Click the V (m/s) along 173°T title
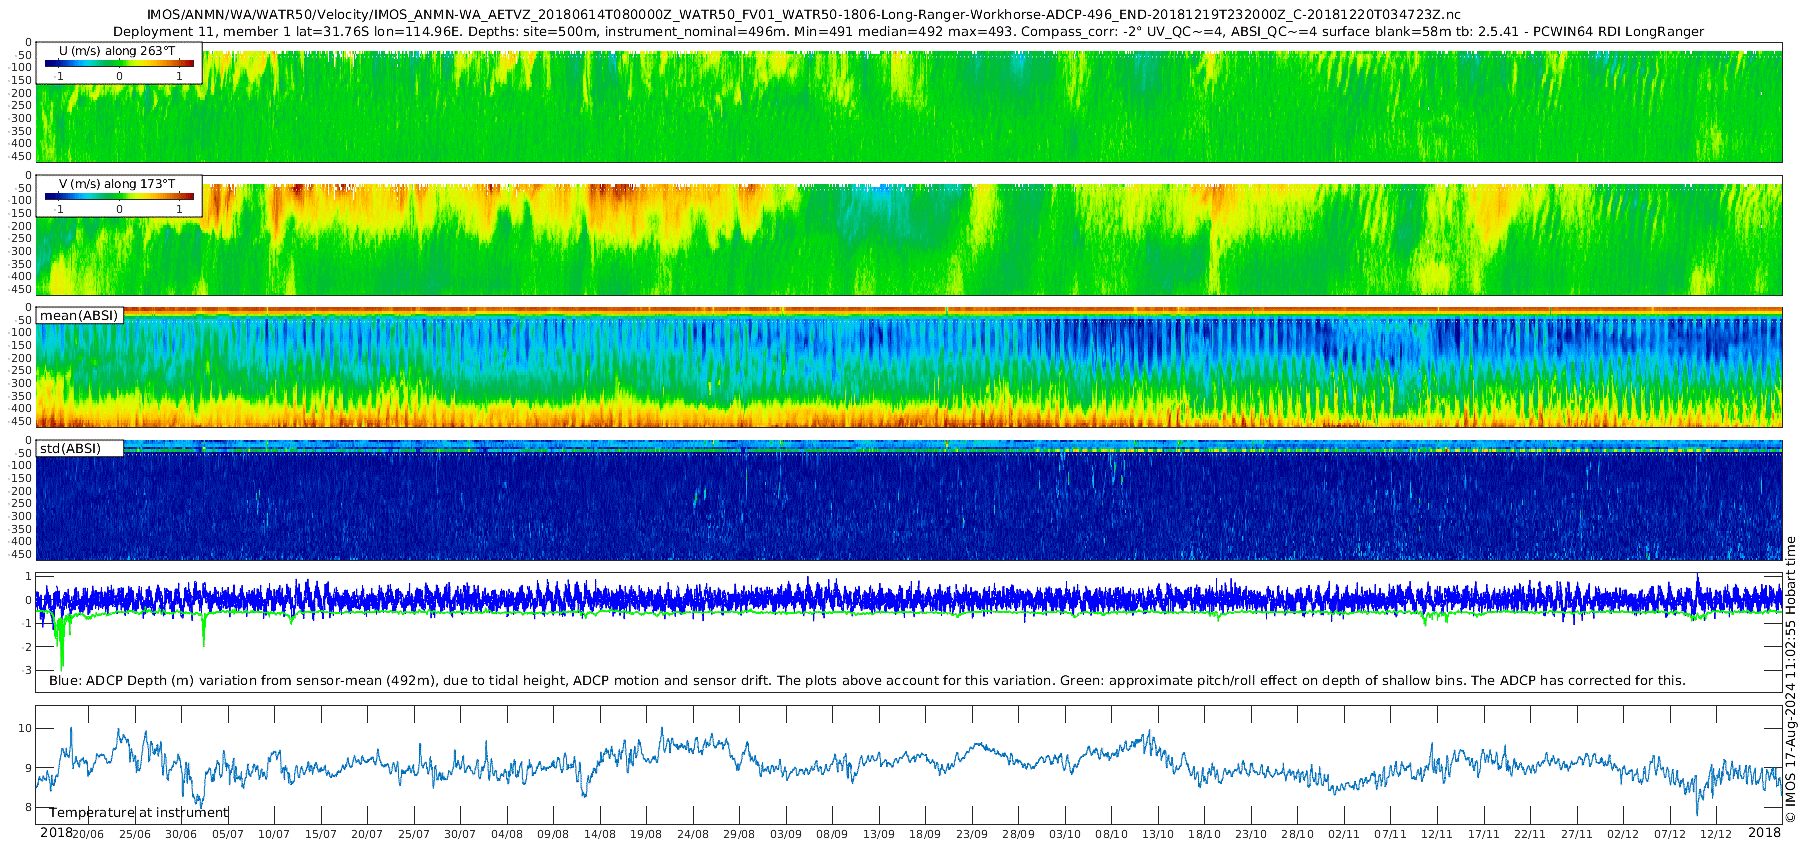 tap(117, 184)
